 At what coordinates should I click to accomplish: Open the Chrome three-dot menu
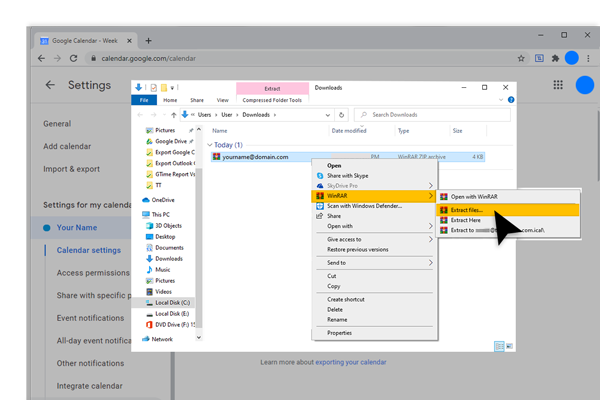click(588, 58)
